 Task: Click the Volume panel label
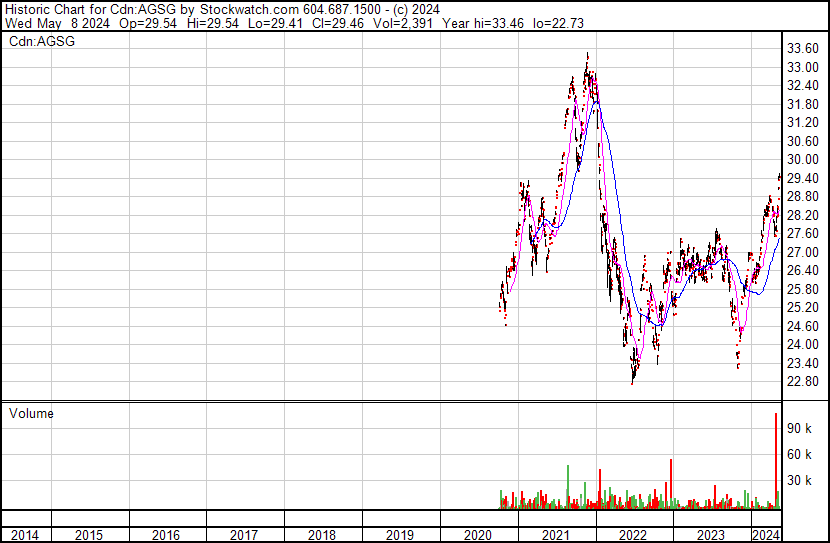[31, 413]
